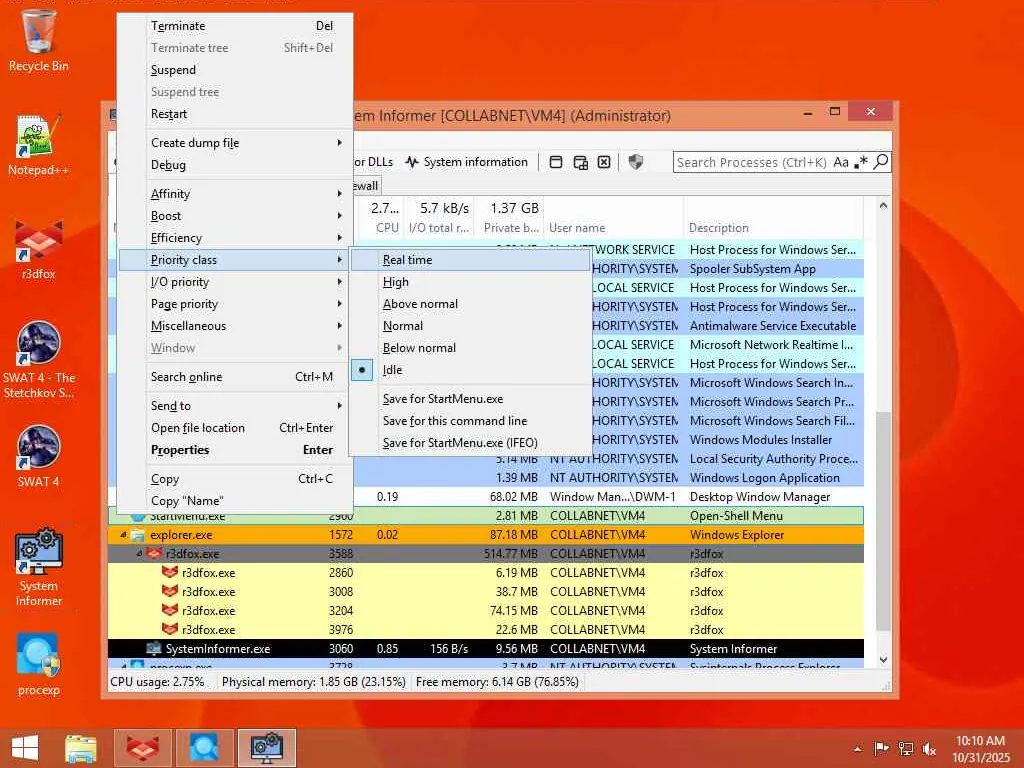
Task: Open the procexp desktop shortcut
Action: 39,665
